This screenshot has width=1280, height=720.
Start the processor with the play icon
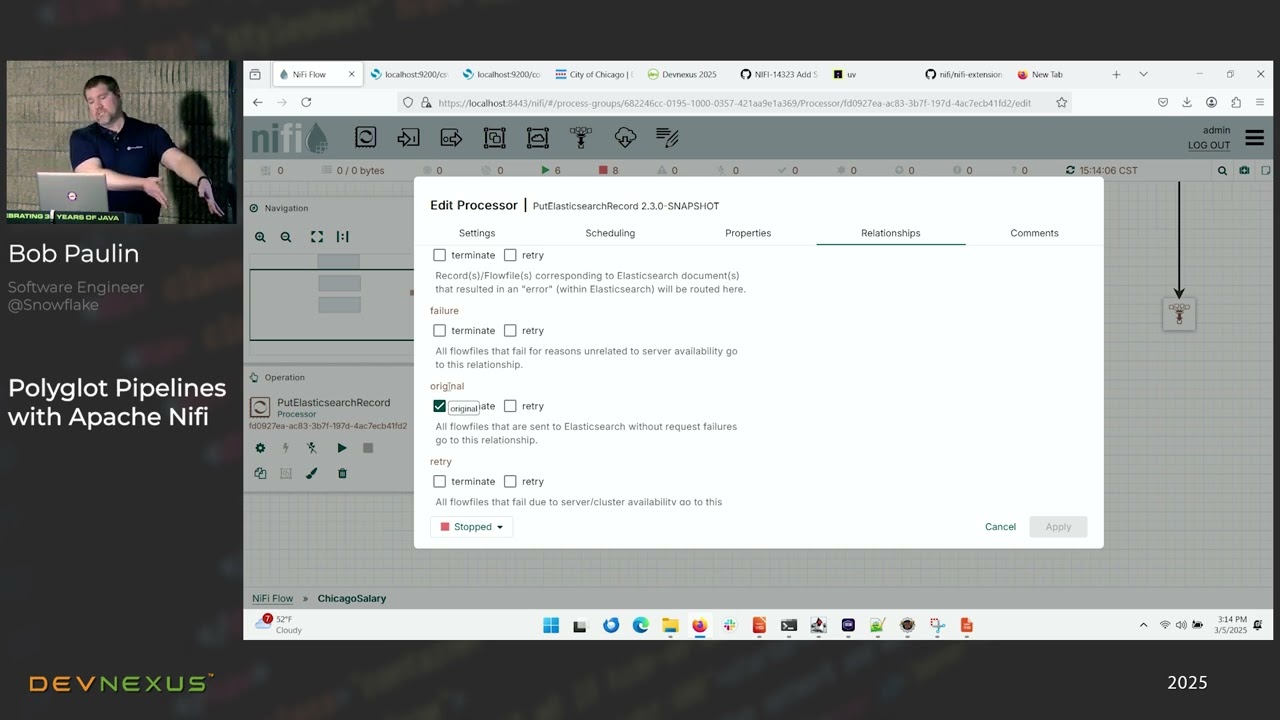342,448
